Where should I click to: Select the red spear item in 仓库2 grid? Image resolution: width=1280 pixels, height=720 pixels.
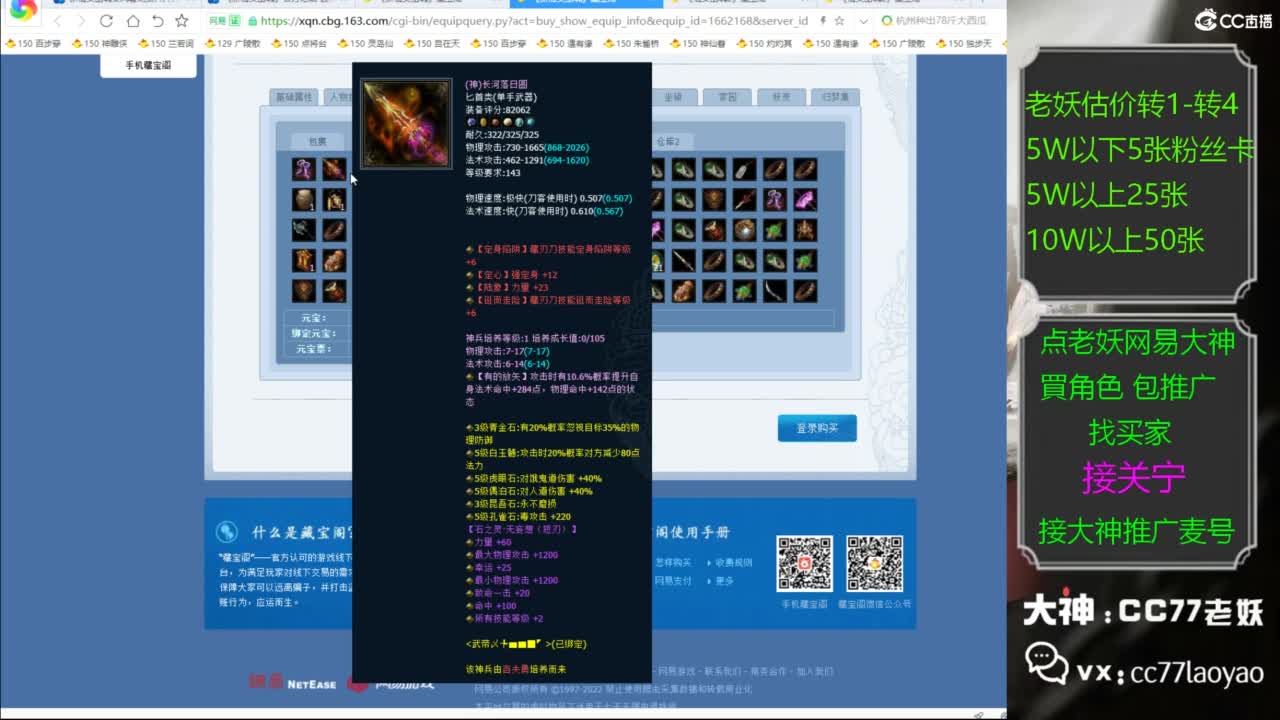744,200
